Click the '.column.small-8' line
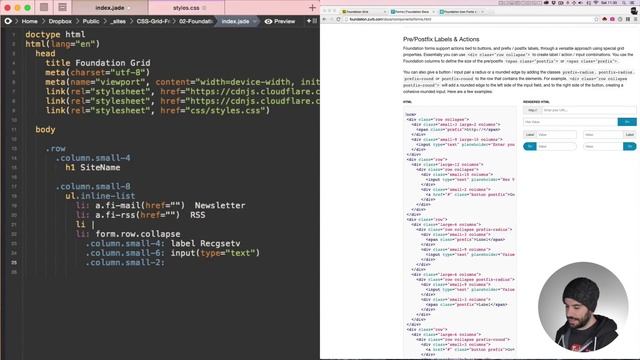This screenshot has height=360, width=640. pos(93,187)
